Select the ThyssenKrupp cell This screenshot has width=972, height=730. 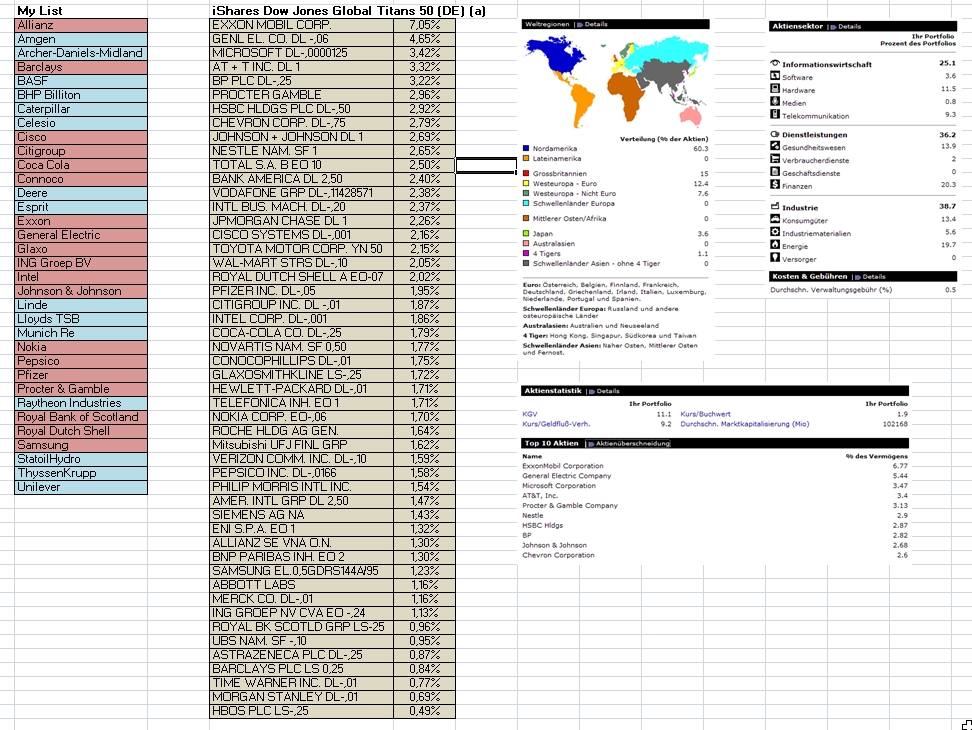[81, 473]
